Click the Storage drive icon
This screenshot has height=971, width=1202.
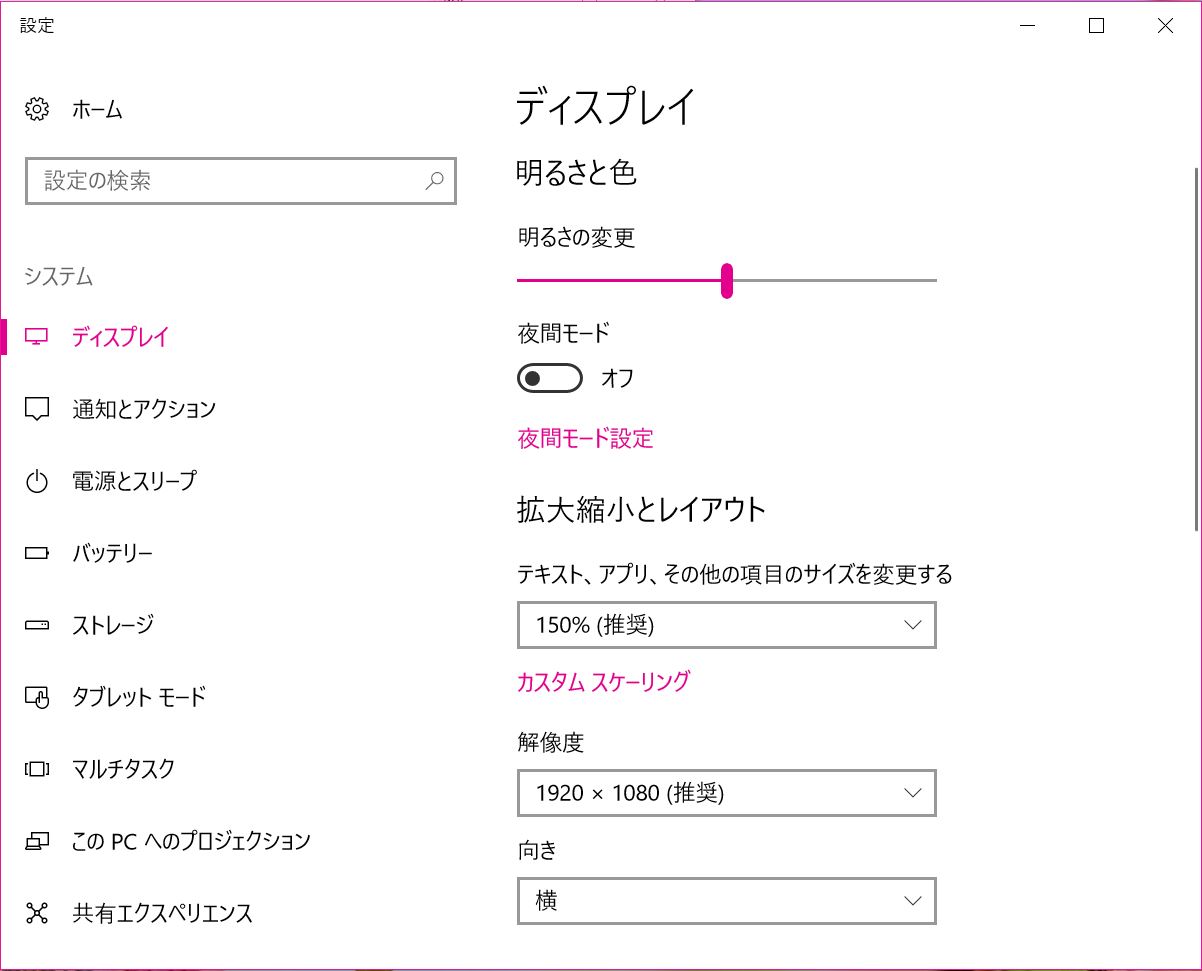click(x=37, y=626)
